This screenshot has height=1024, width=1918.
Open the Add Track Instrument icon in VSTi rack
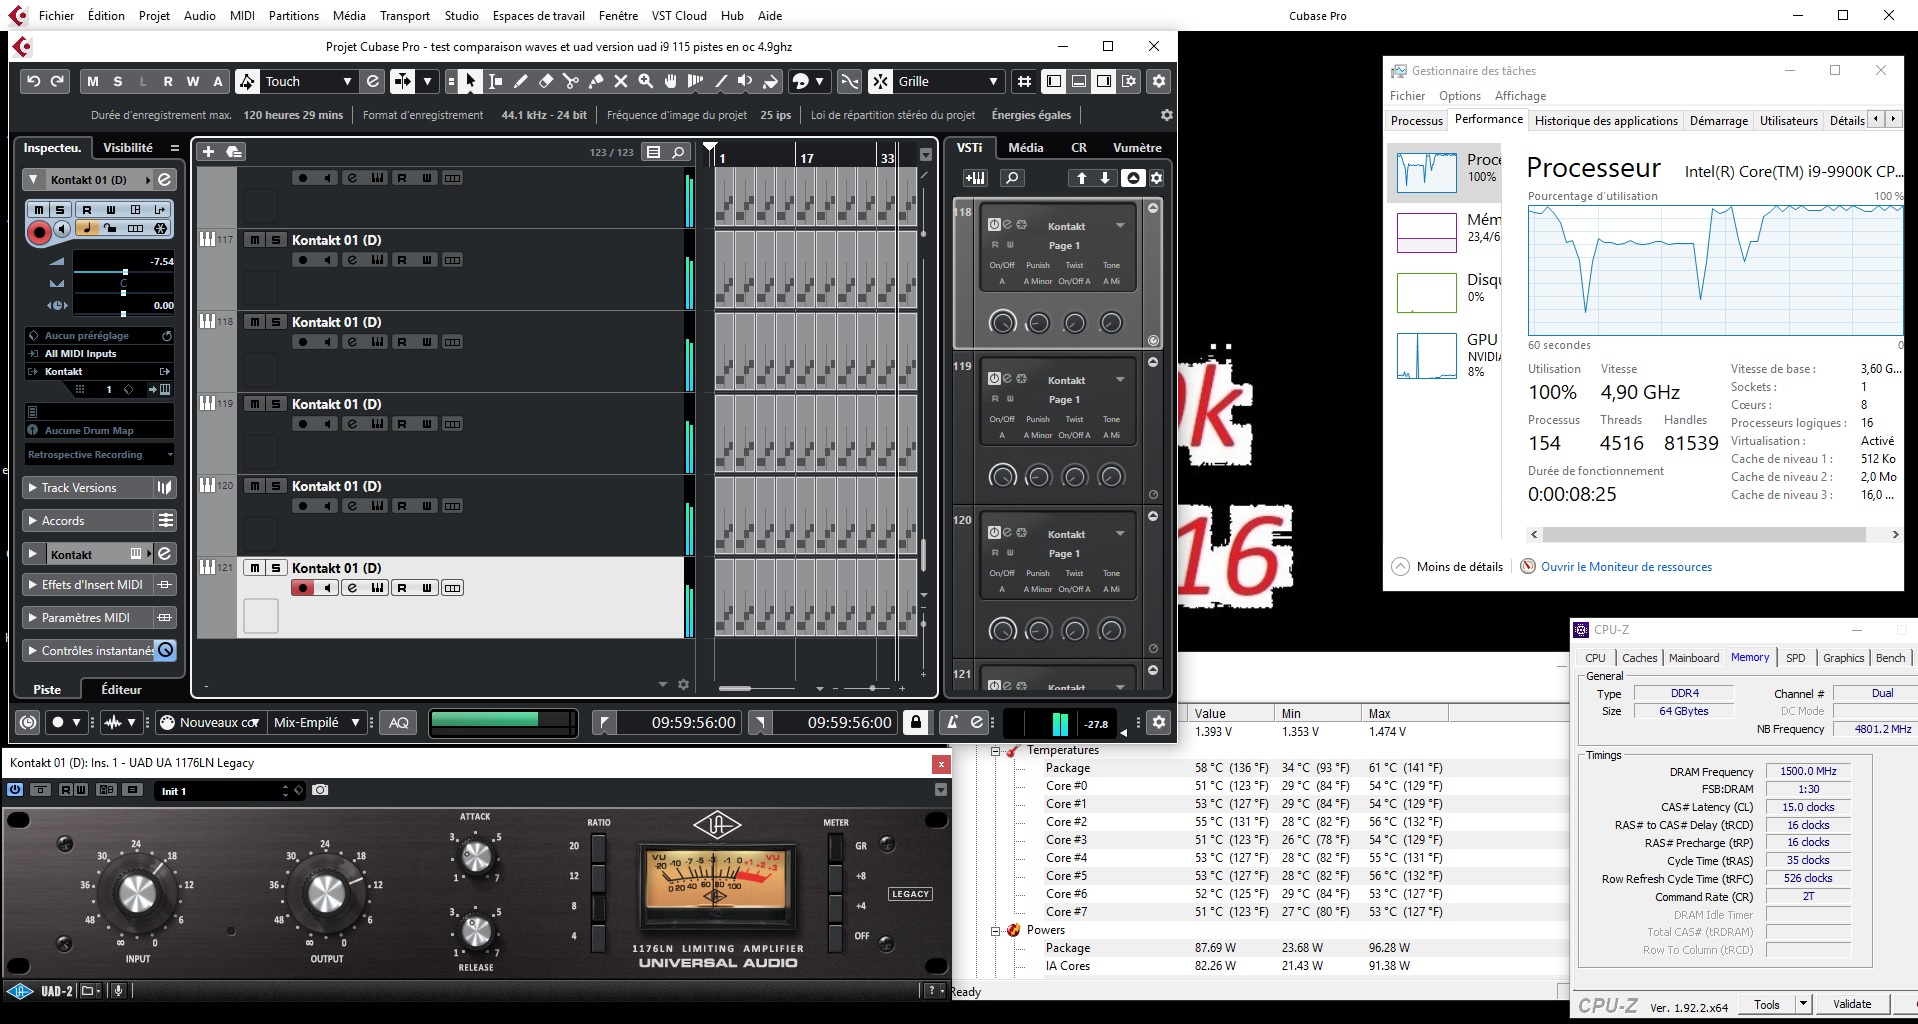[974, 178]
